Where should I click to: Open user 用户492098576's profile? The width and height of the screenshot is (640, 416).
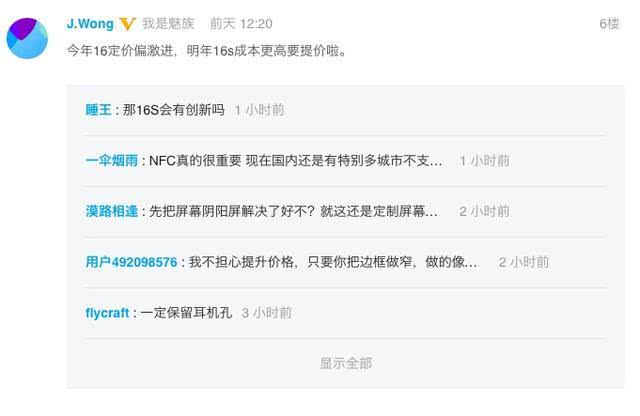tap(131, 262)
